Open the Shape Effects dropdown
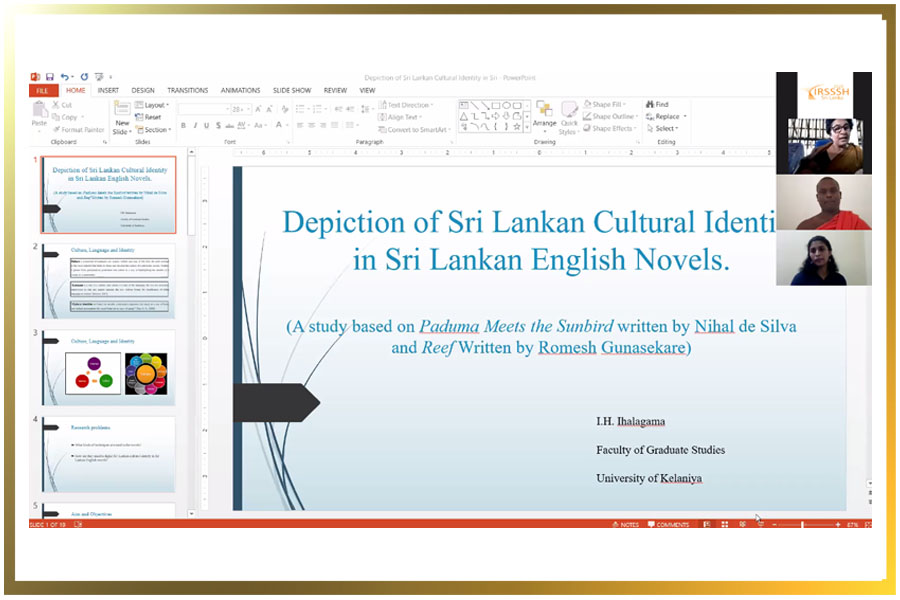The height and width of the screenshot is (600, 900). pos(610,129)
